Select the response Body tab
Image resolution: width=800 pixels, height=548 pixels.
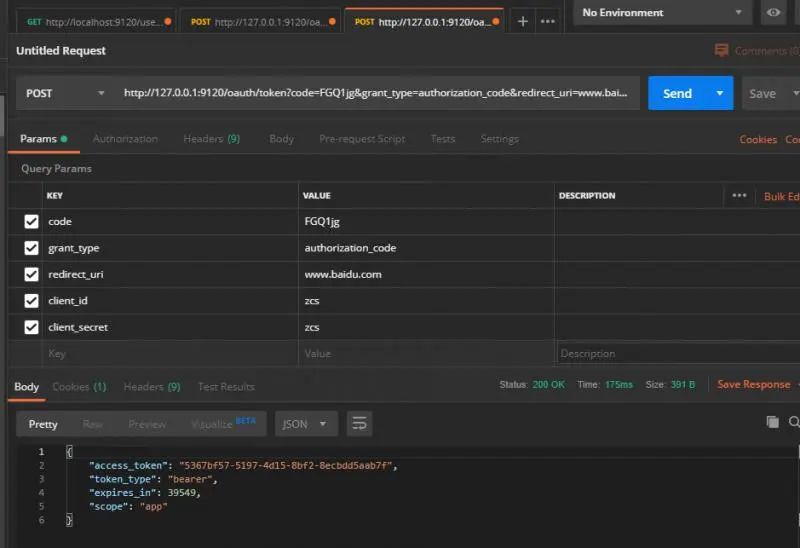[27, 387]
